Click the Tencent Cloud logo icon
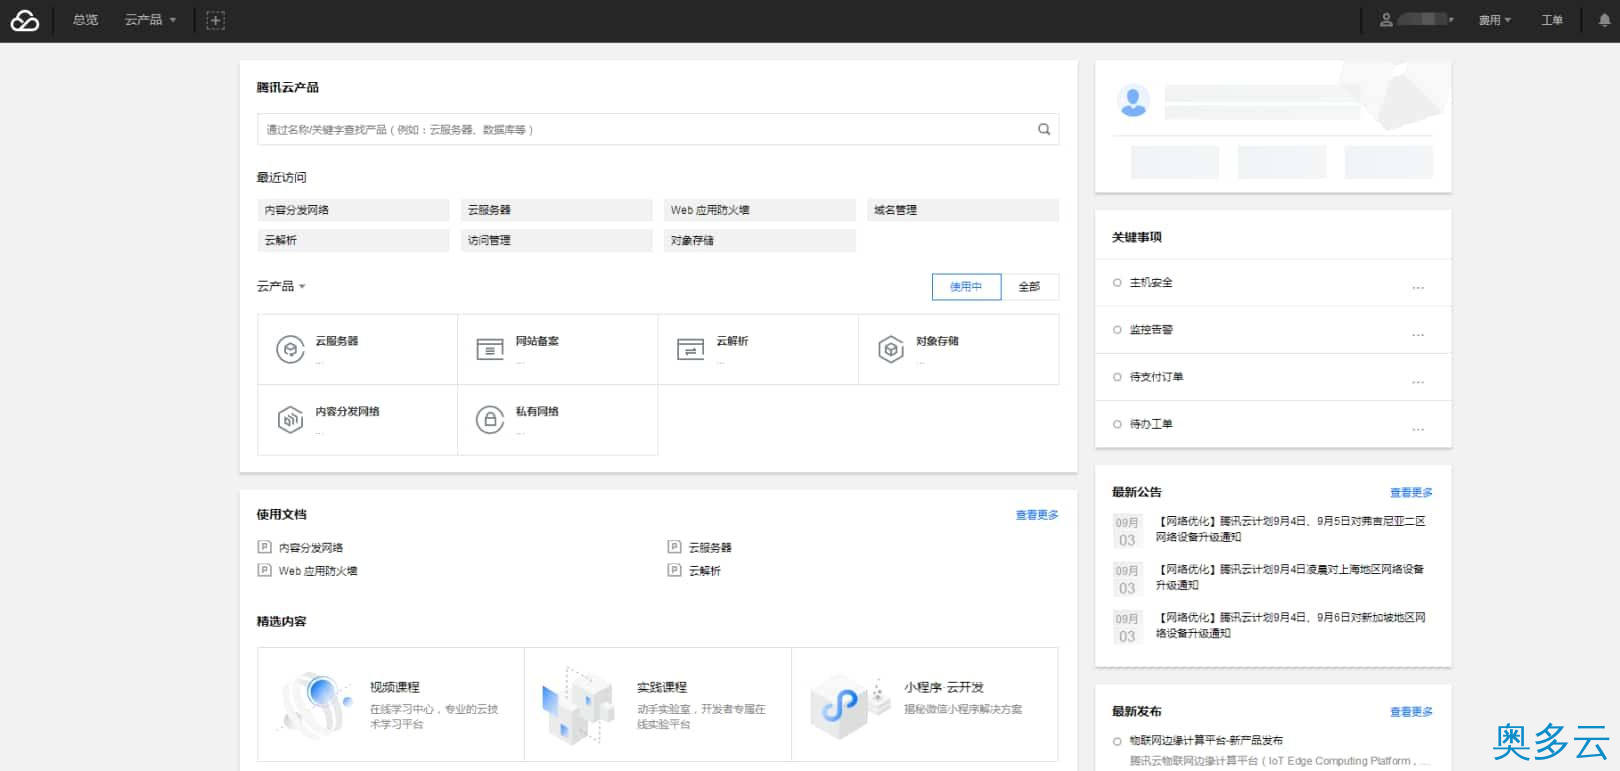The width and height of the screenshot is (1620, 771). click(x=25, y=20)
